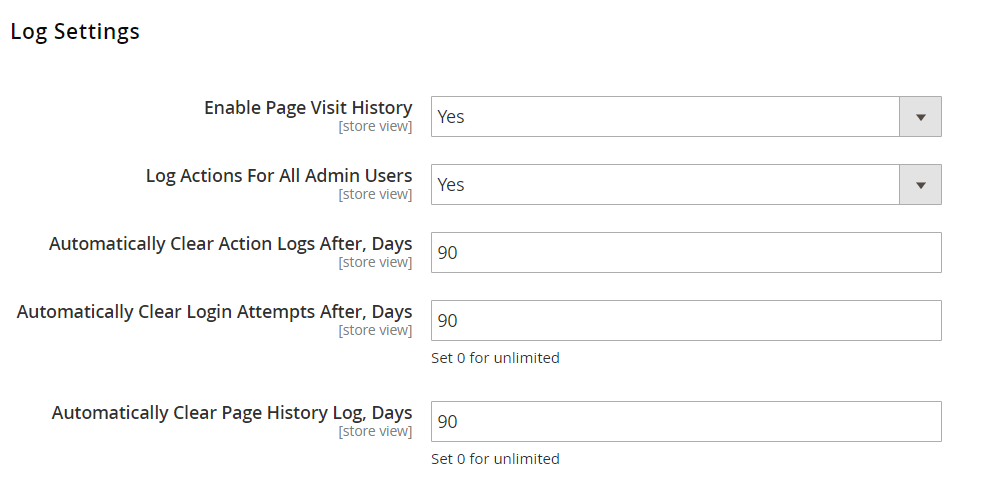Click store view scope under Clear Action Logs
This screenshot has width=984, height=493.
[375, 263]
